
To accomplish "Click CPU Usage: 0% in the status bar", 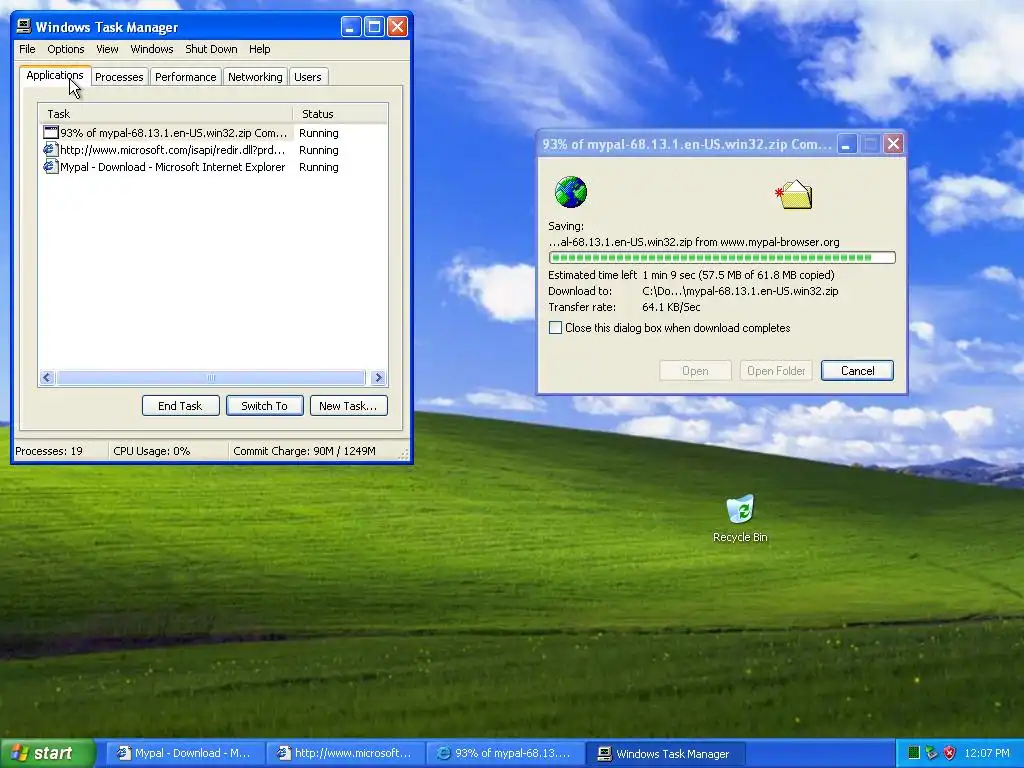I will (x=152, y=451).
